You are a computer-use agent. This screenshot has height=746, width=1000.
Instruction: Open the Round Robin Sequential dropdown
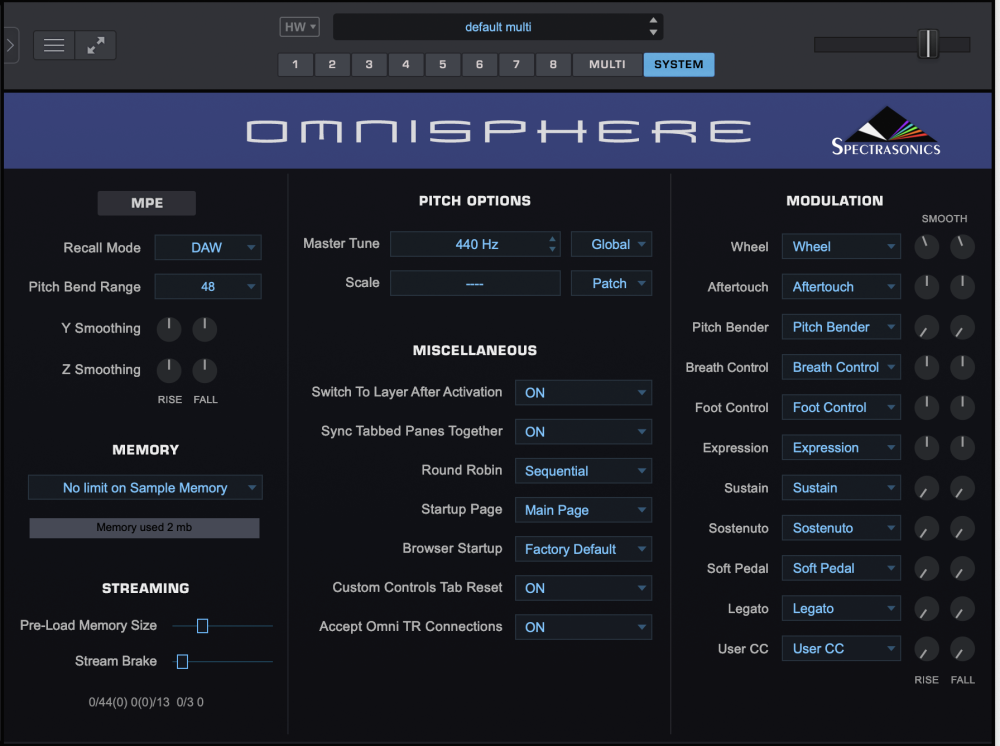584,471
